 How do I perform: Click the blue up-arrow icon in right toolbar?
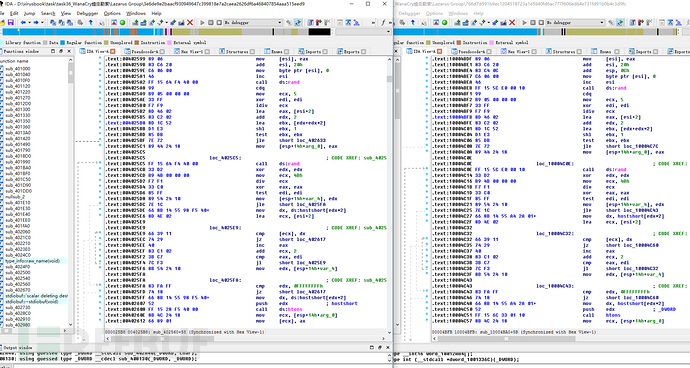click(x=413, y=22)
